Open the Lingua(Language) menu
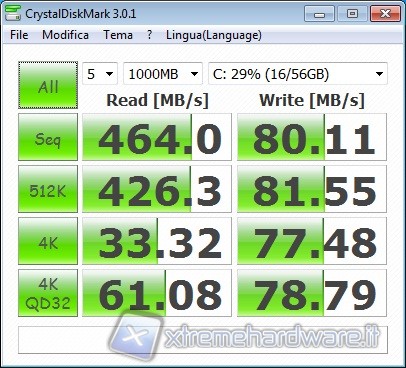Screen dimensions: 406x368 coord(214,35)
